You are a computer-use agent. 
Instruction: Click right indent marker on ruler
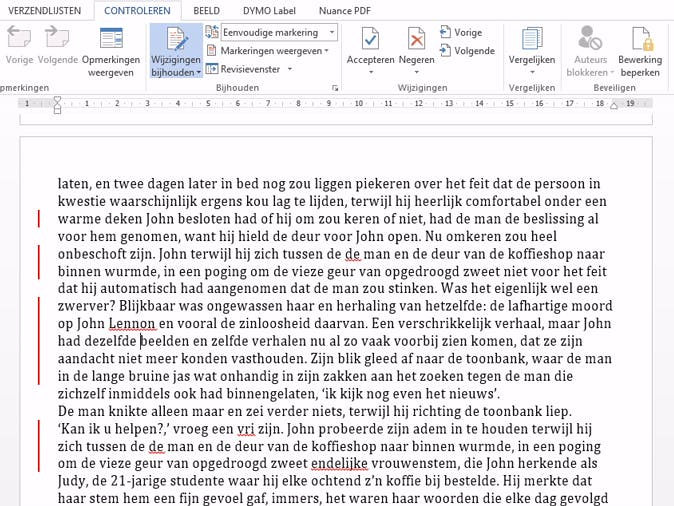click(x=614, y=106)
